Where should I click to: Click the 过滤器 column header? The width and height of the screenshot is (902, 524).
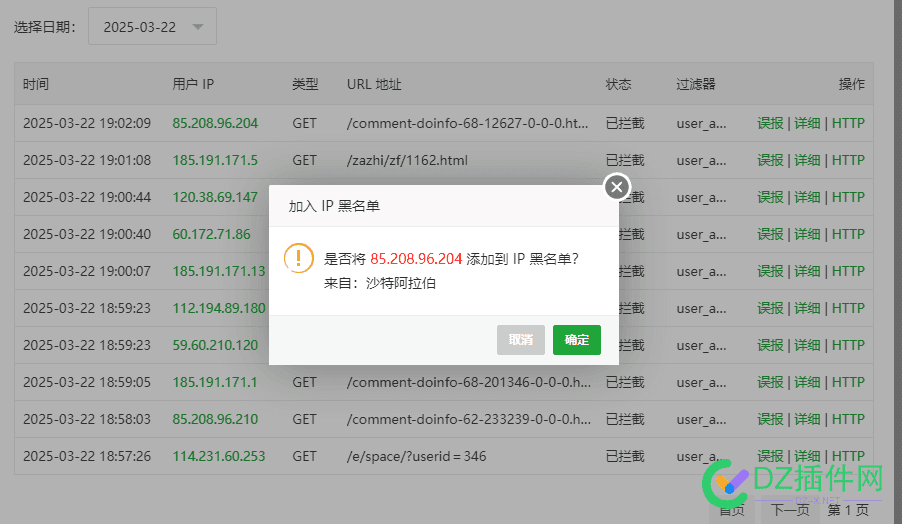[x=695, y=84]
